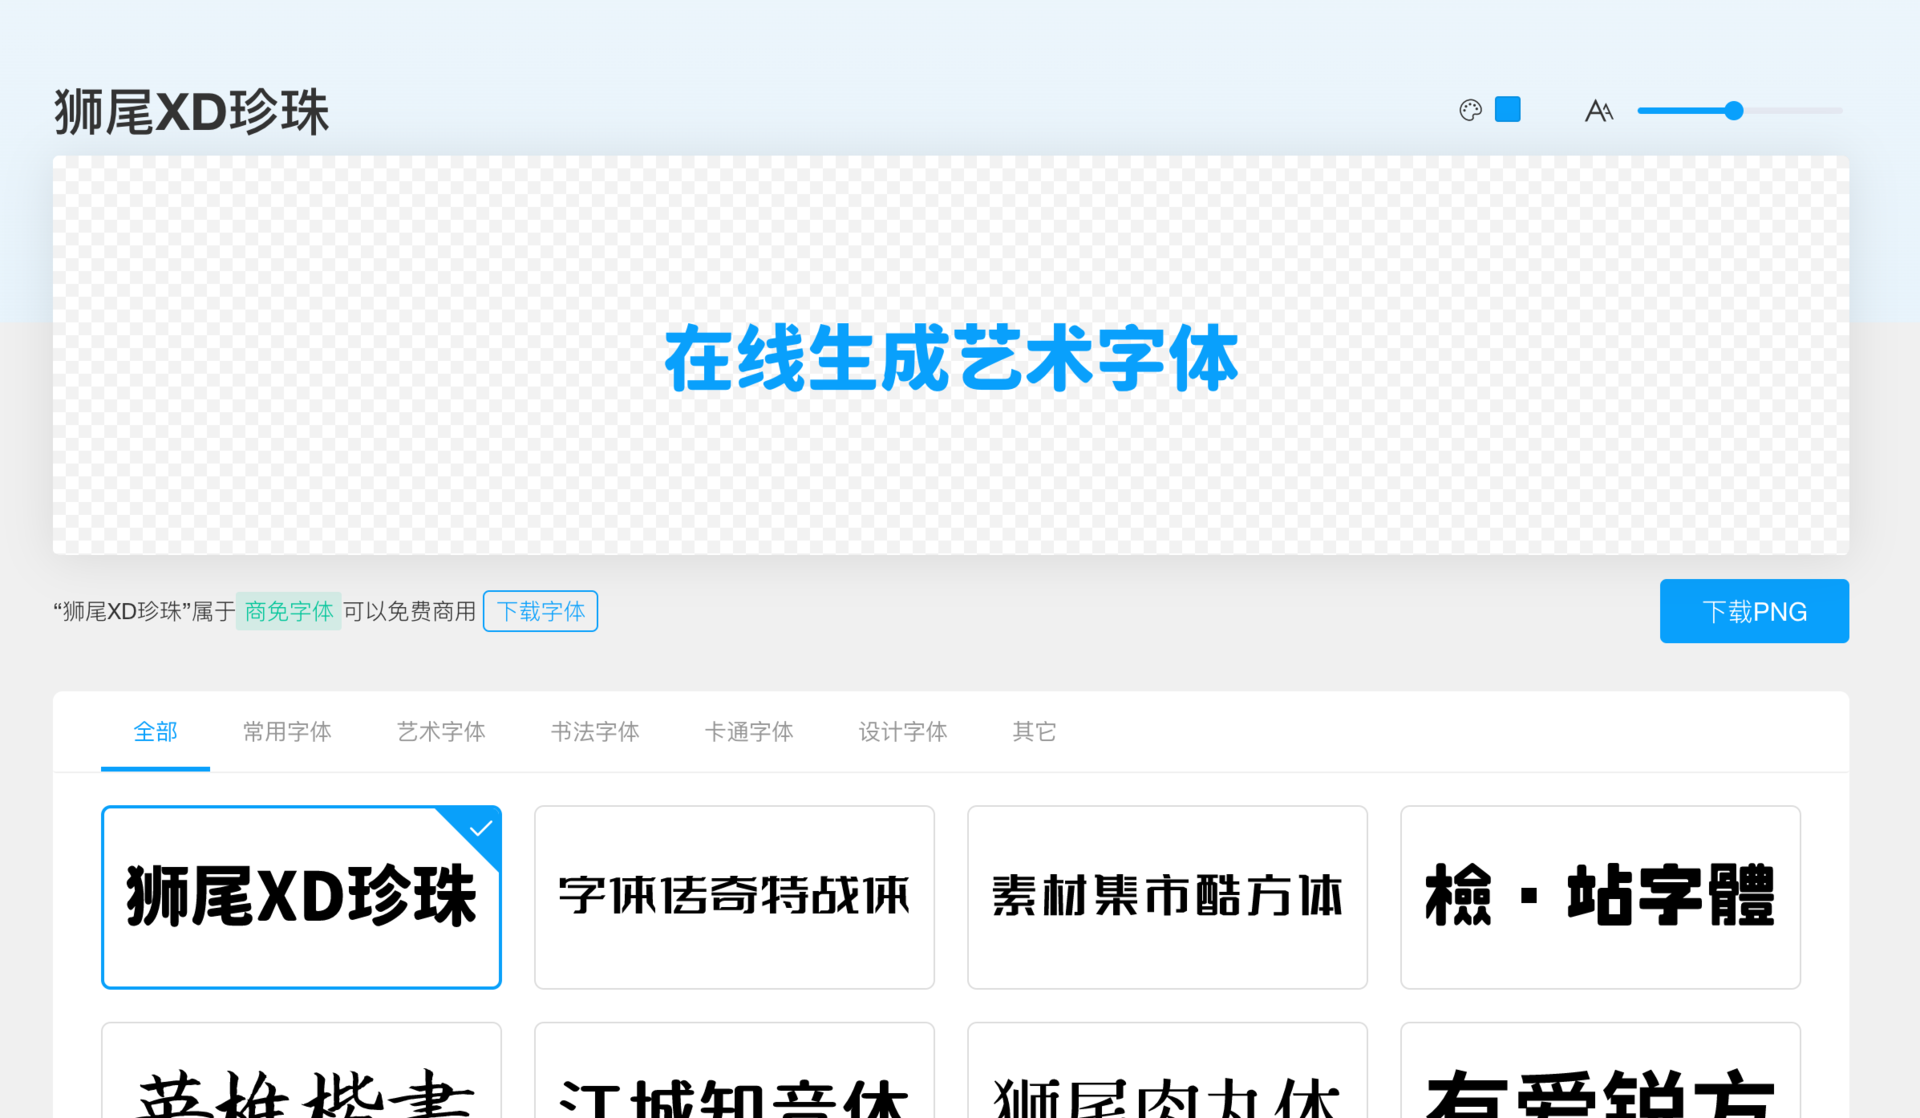Image resolution: width=1920 pixels, height=1118 pixels.
Task: Select the 全部 tab
Action: click(x=155, y=732)
